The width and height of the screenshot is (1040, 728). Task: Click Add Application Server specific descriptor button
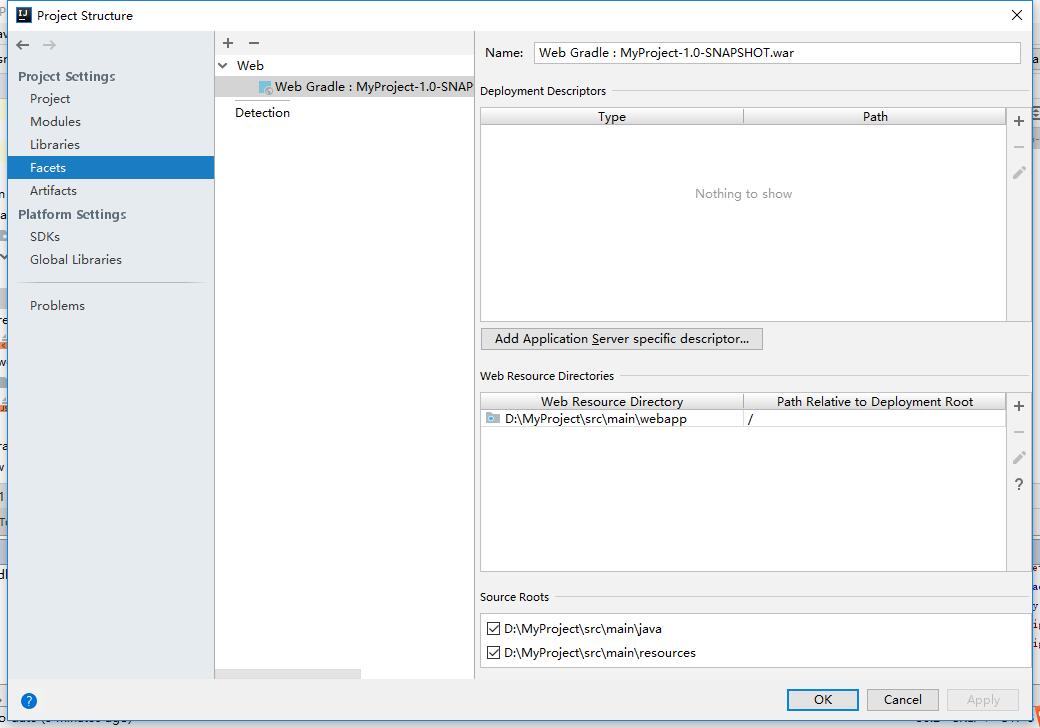621,339
